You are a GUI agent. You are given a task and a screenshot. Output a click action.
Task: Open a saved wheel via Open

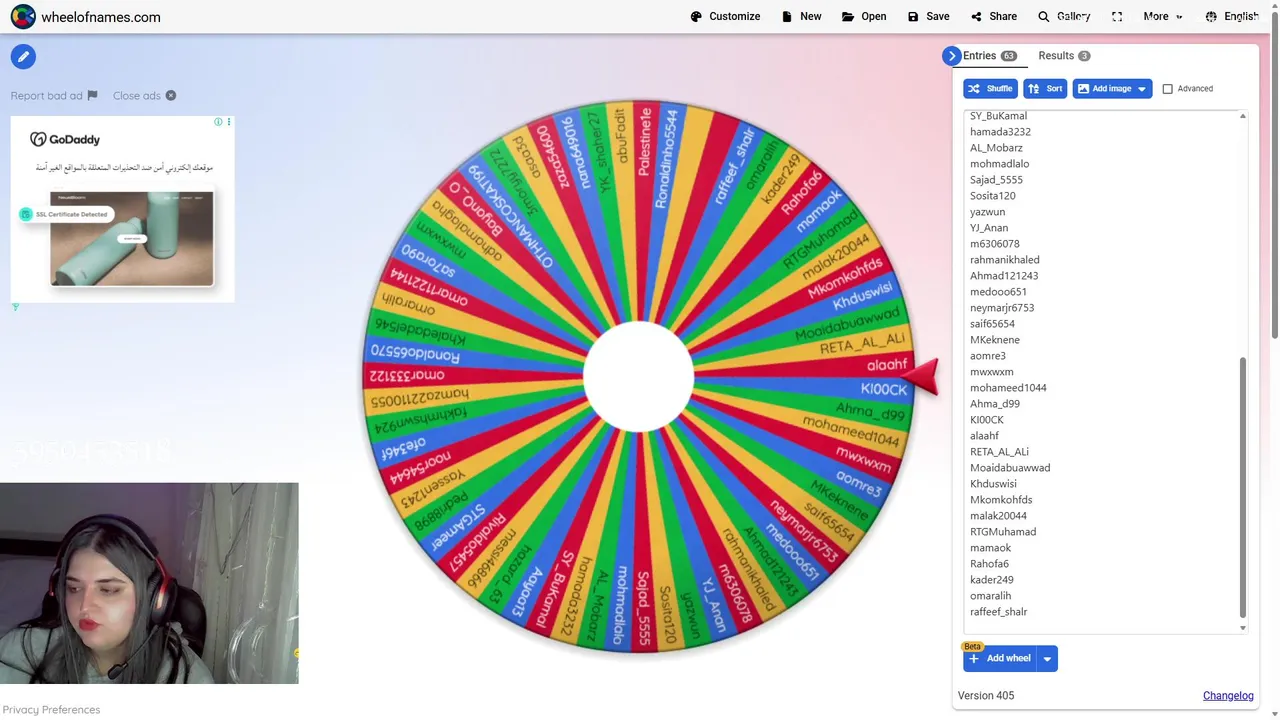coord(864,16)
